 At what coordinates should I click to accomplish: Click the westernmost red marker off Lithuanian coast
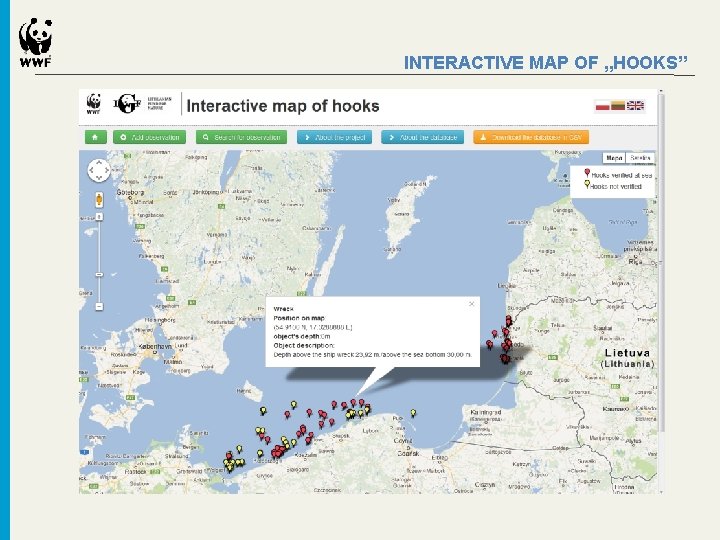click(x=489, y=344)
